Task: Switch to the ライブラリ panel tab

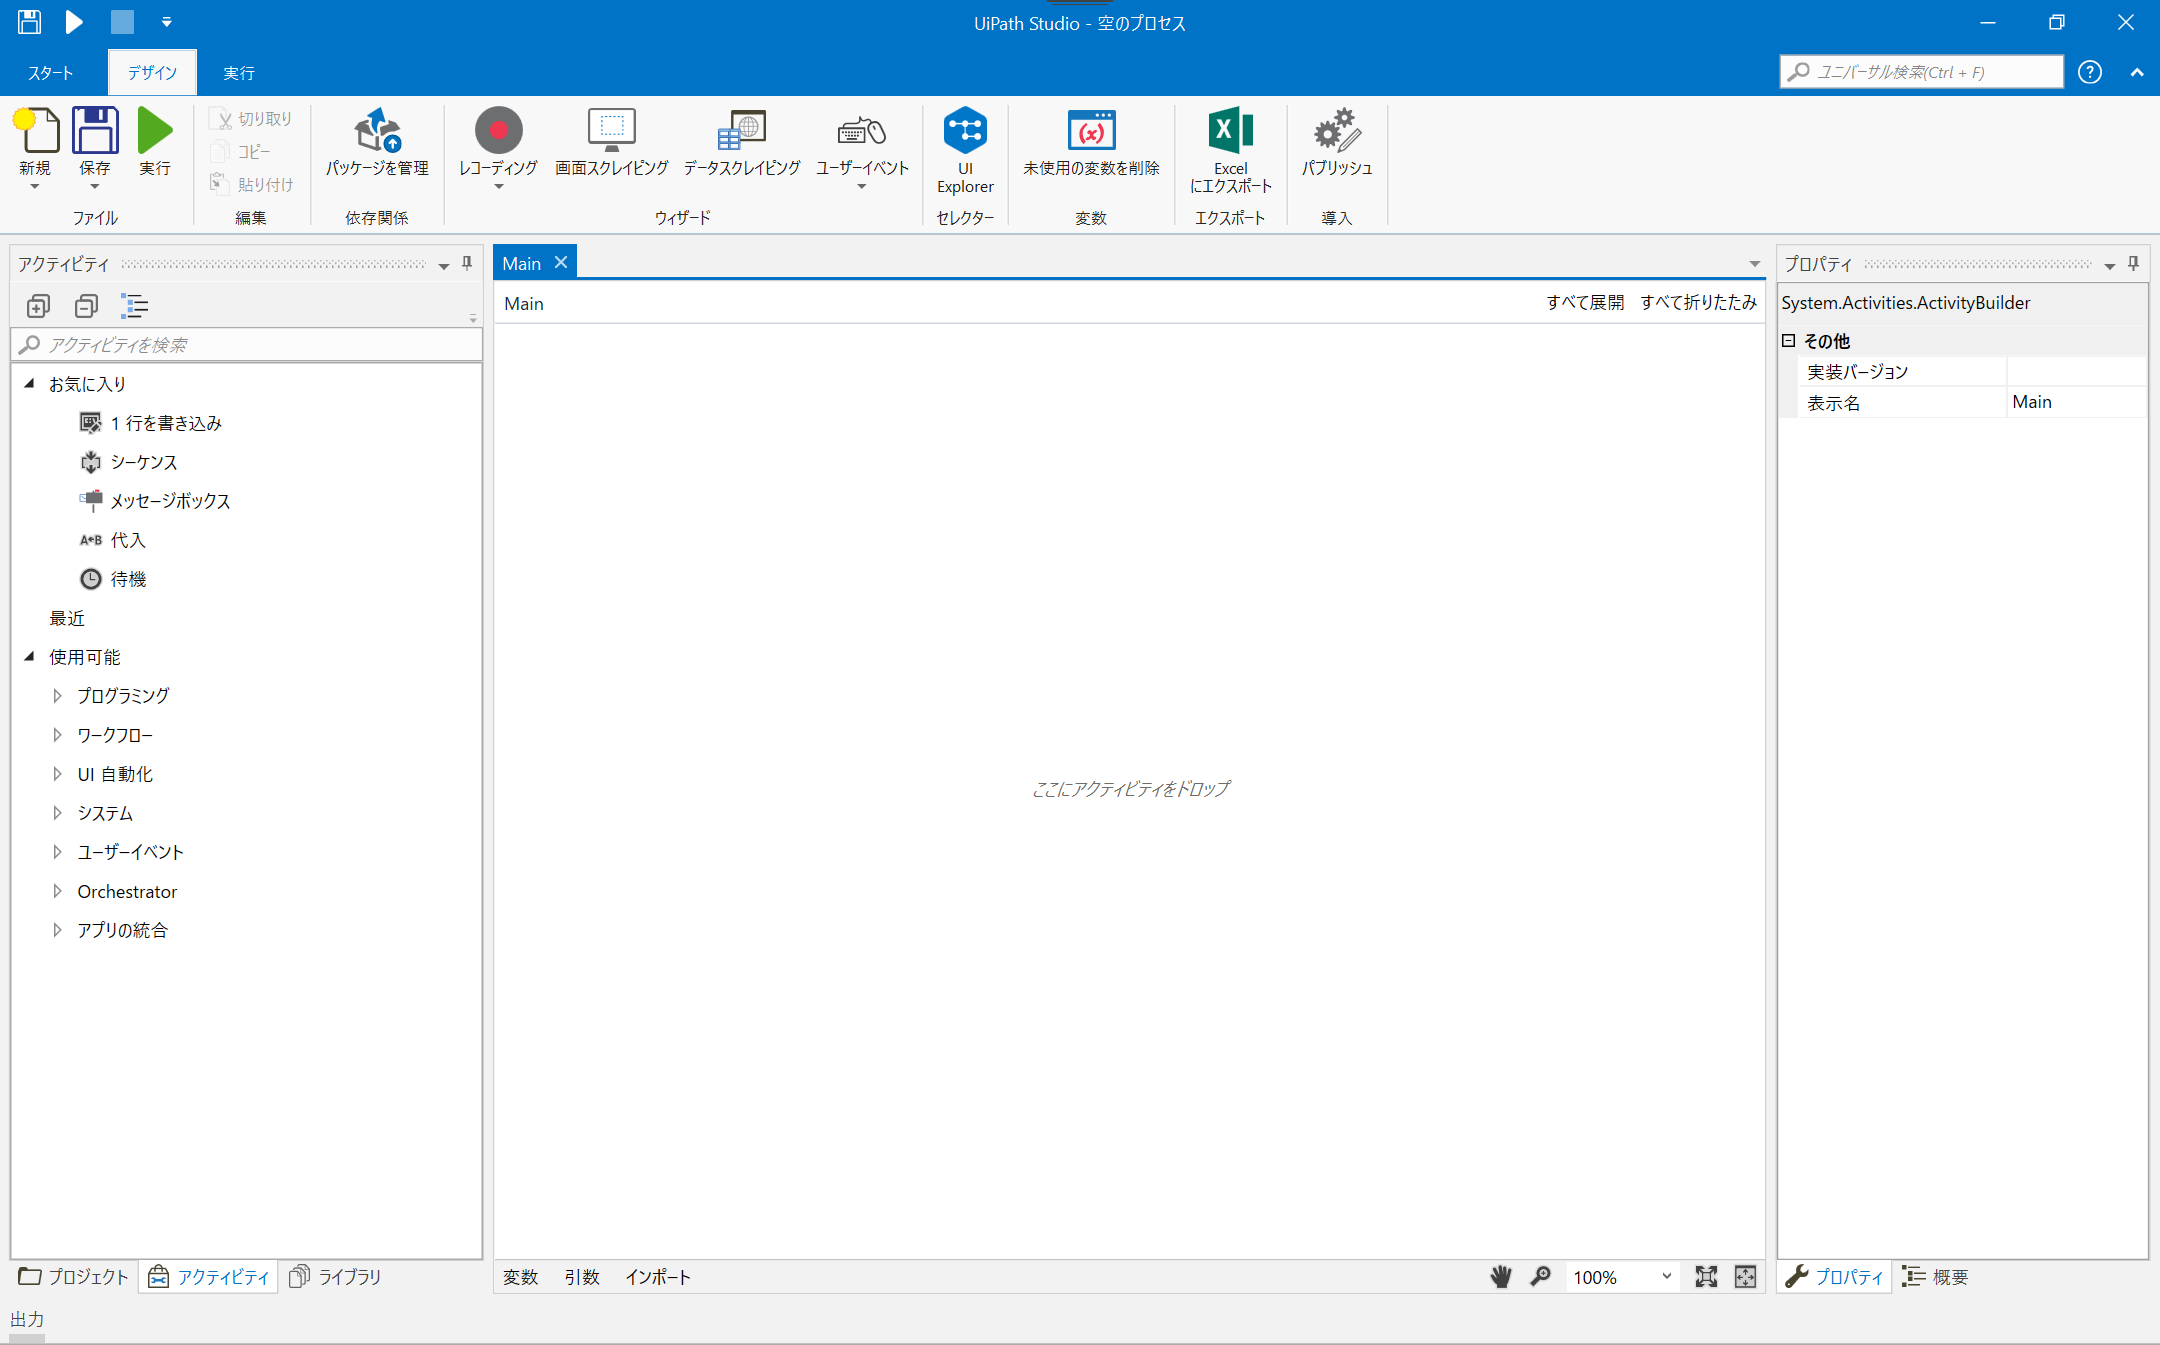Action: pyautogui.click(x=335, y=1277)
